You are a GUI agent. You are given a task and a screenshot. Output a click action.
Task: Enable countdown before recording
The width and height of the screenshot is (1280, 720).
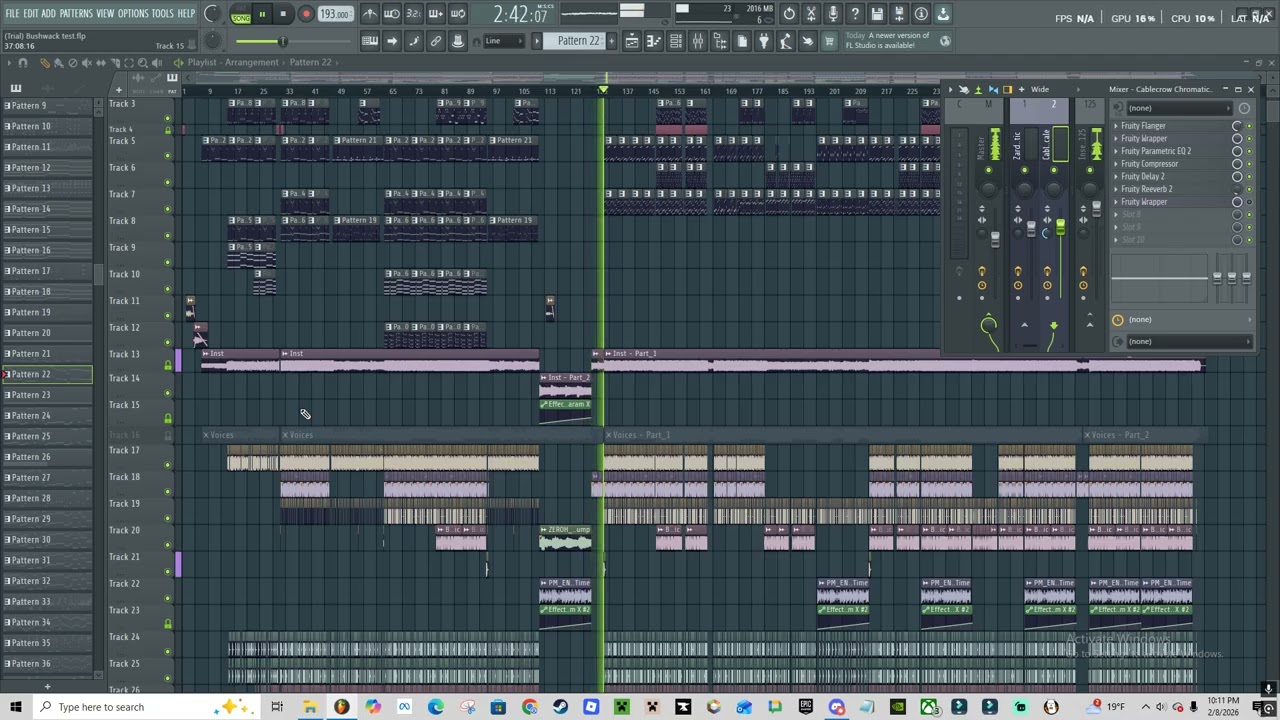click(414, 14)
